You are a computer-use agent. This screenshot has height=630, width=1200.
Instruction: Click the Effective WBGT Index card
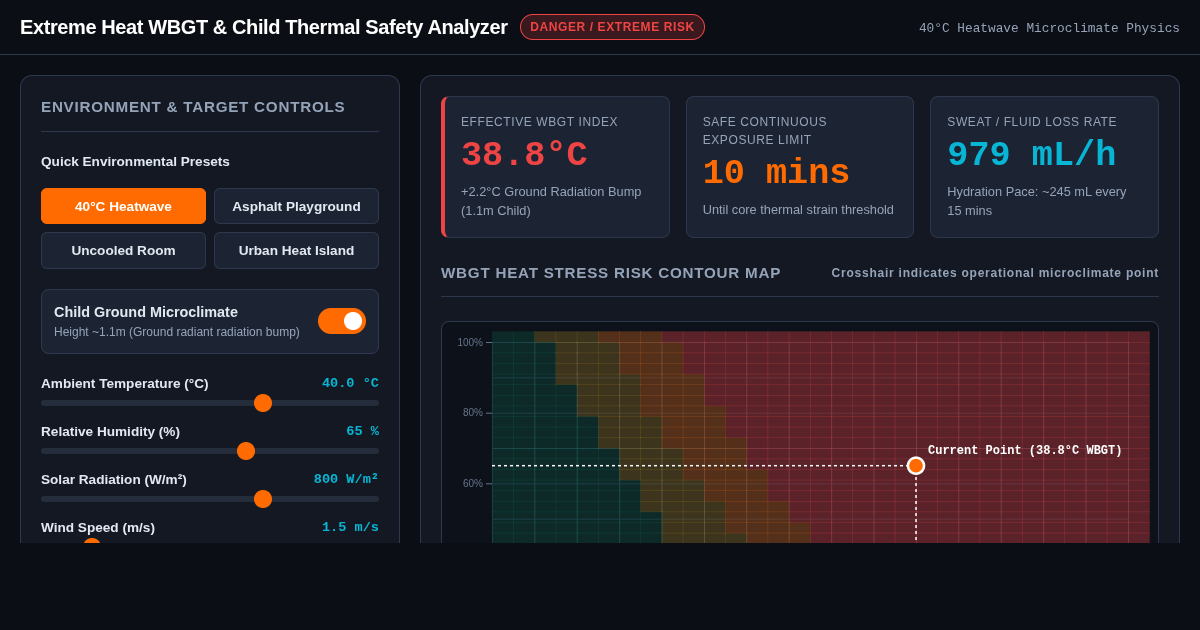tap(555, 167)
